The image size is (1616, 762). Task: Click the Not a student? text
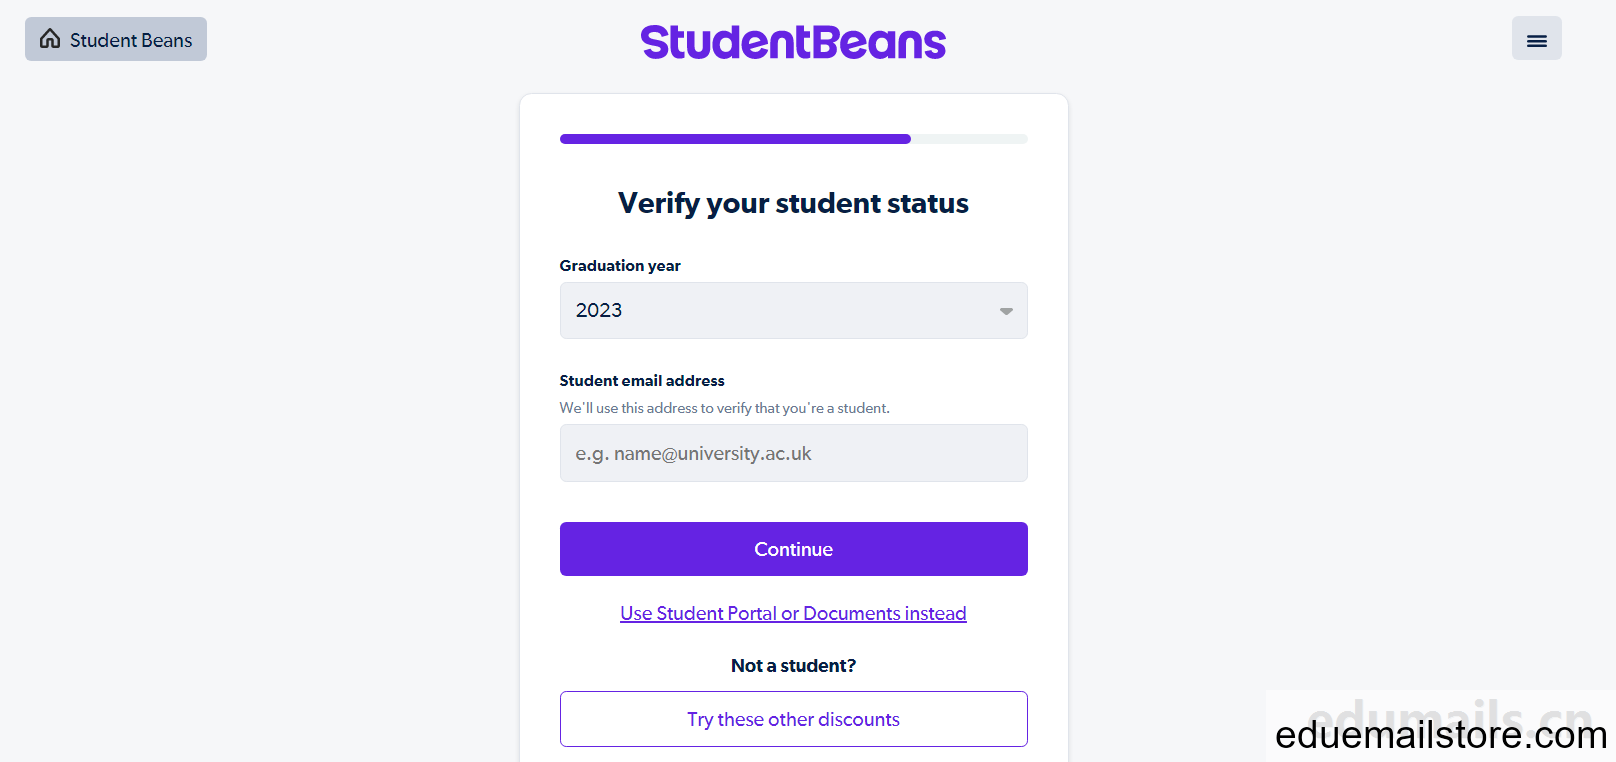[793, 666]
